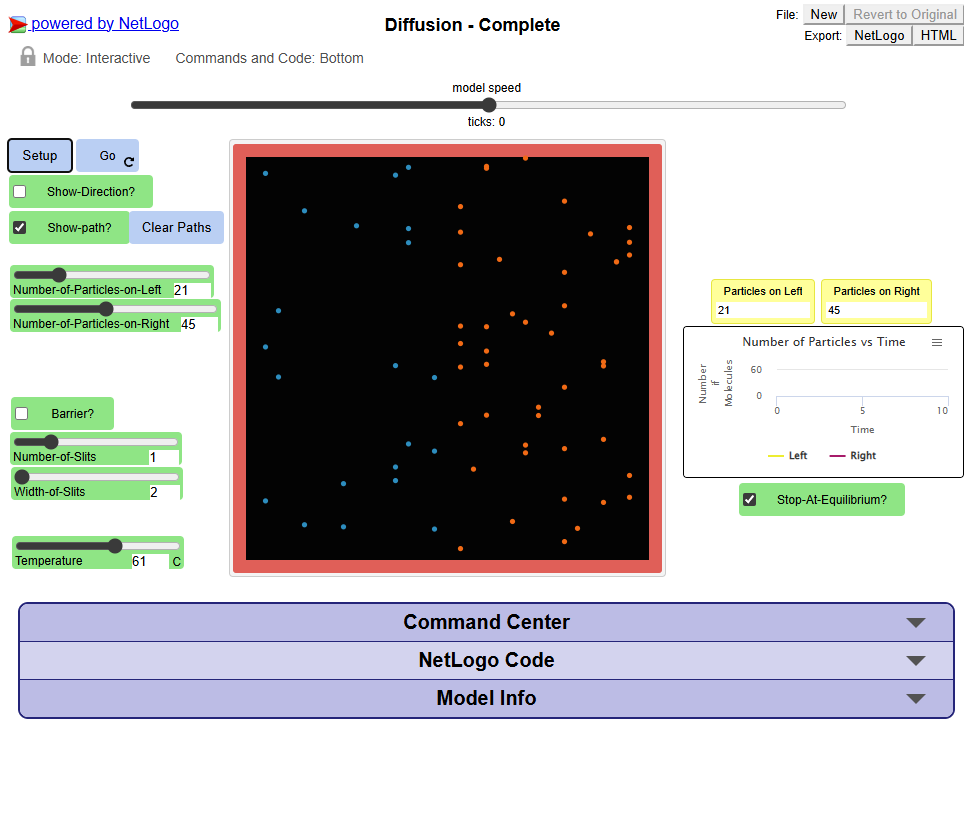Check the Barrier? checkbox
The image size is (964, 823).
[x=21, y=413]
